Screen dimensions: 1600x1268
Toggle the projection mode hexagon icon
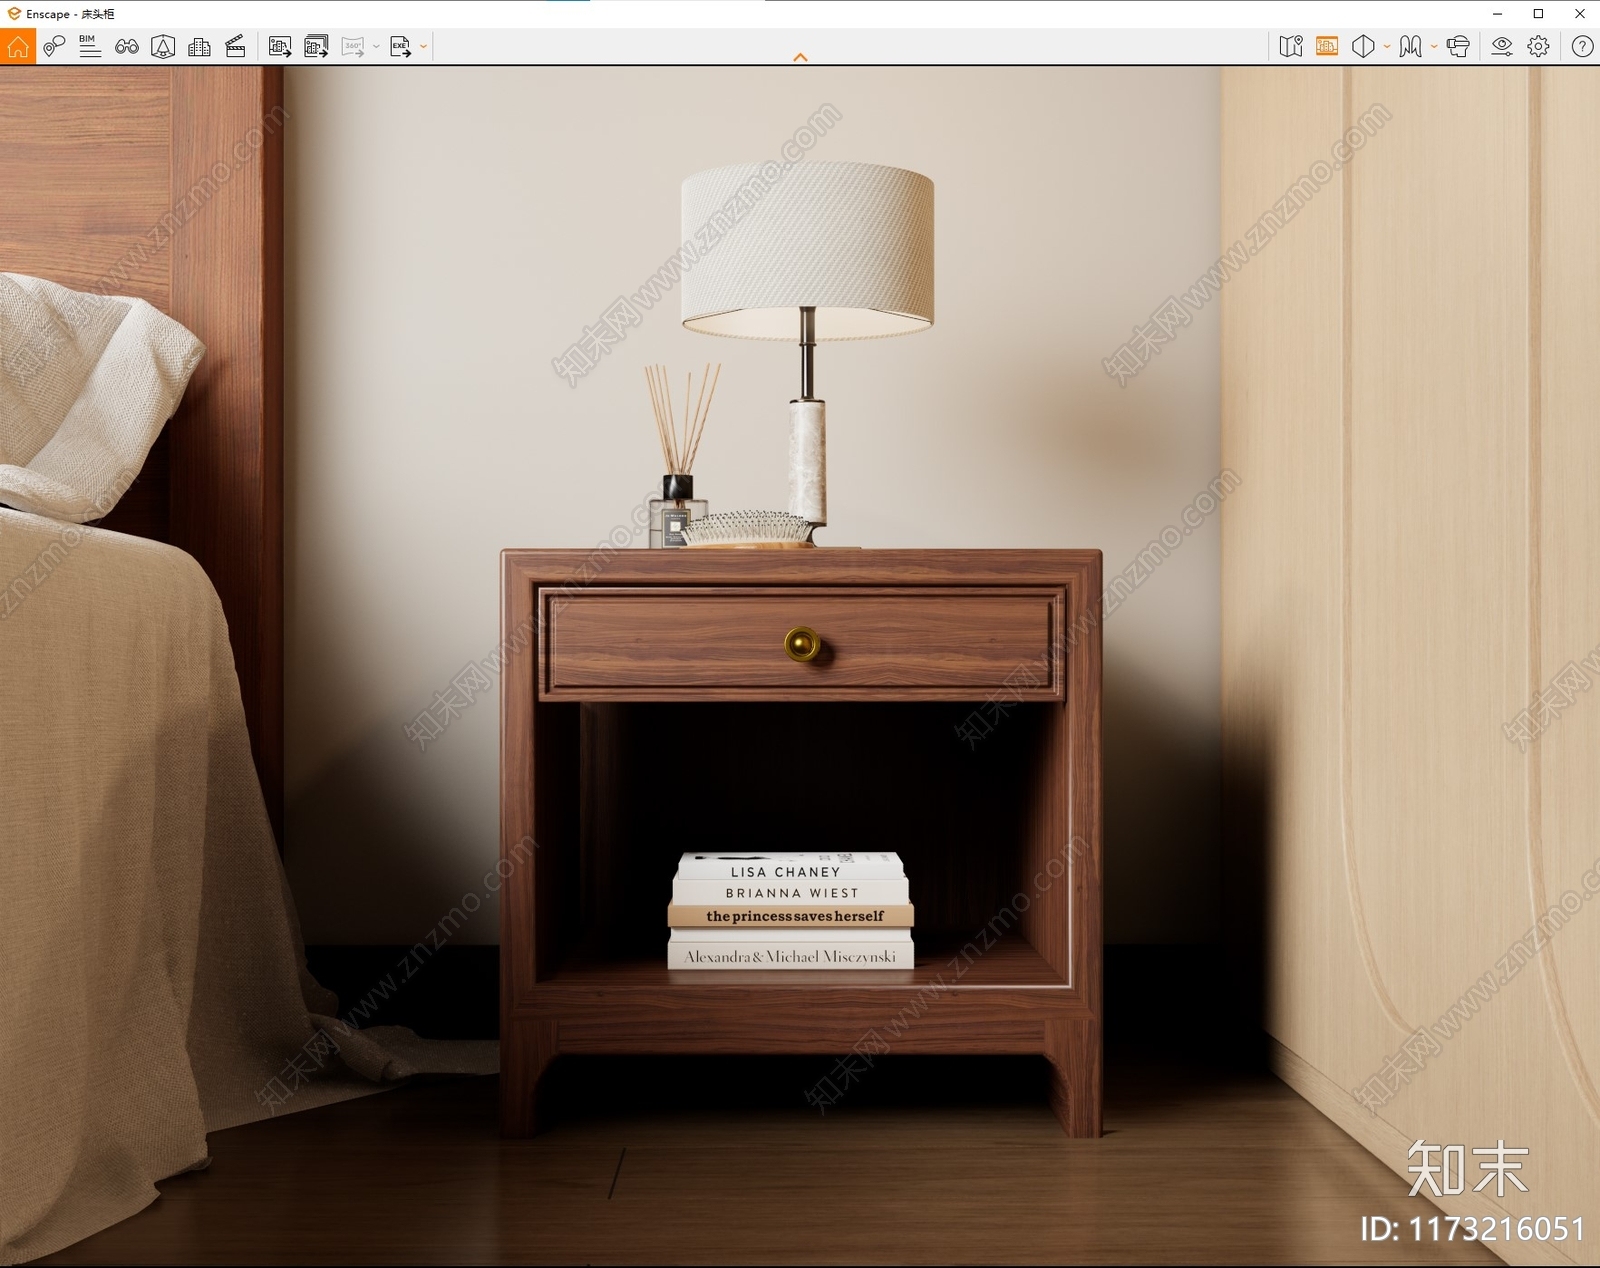coord(1363,46)
